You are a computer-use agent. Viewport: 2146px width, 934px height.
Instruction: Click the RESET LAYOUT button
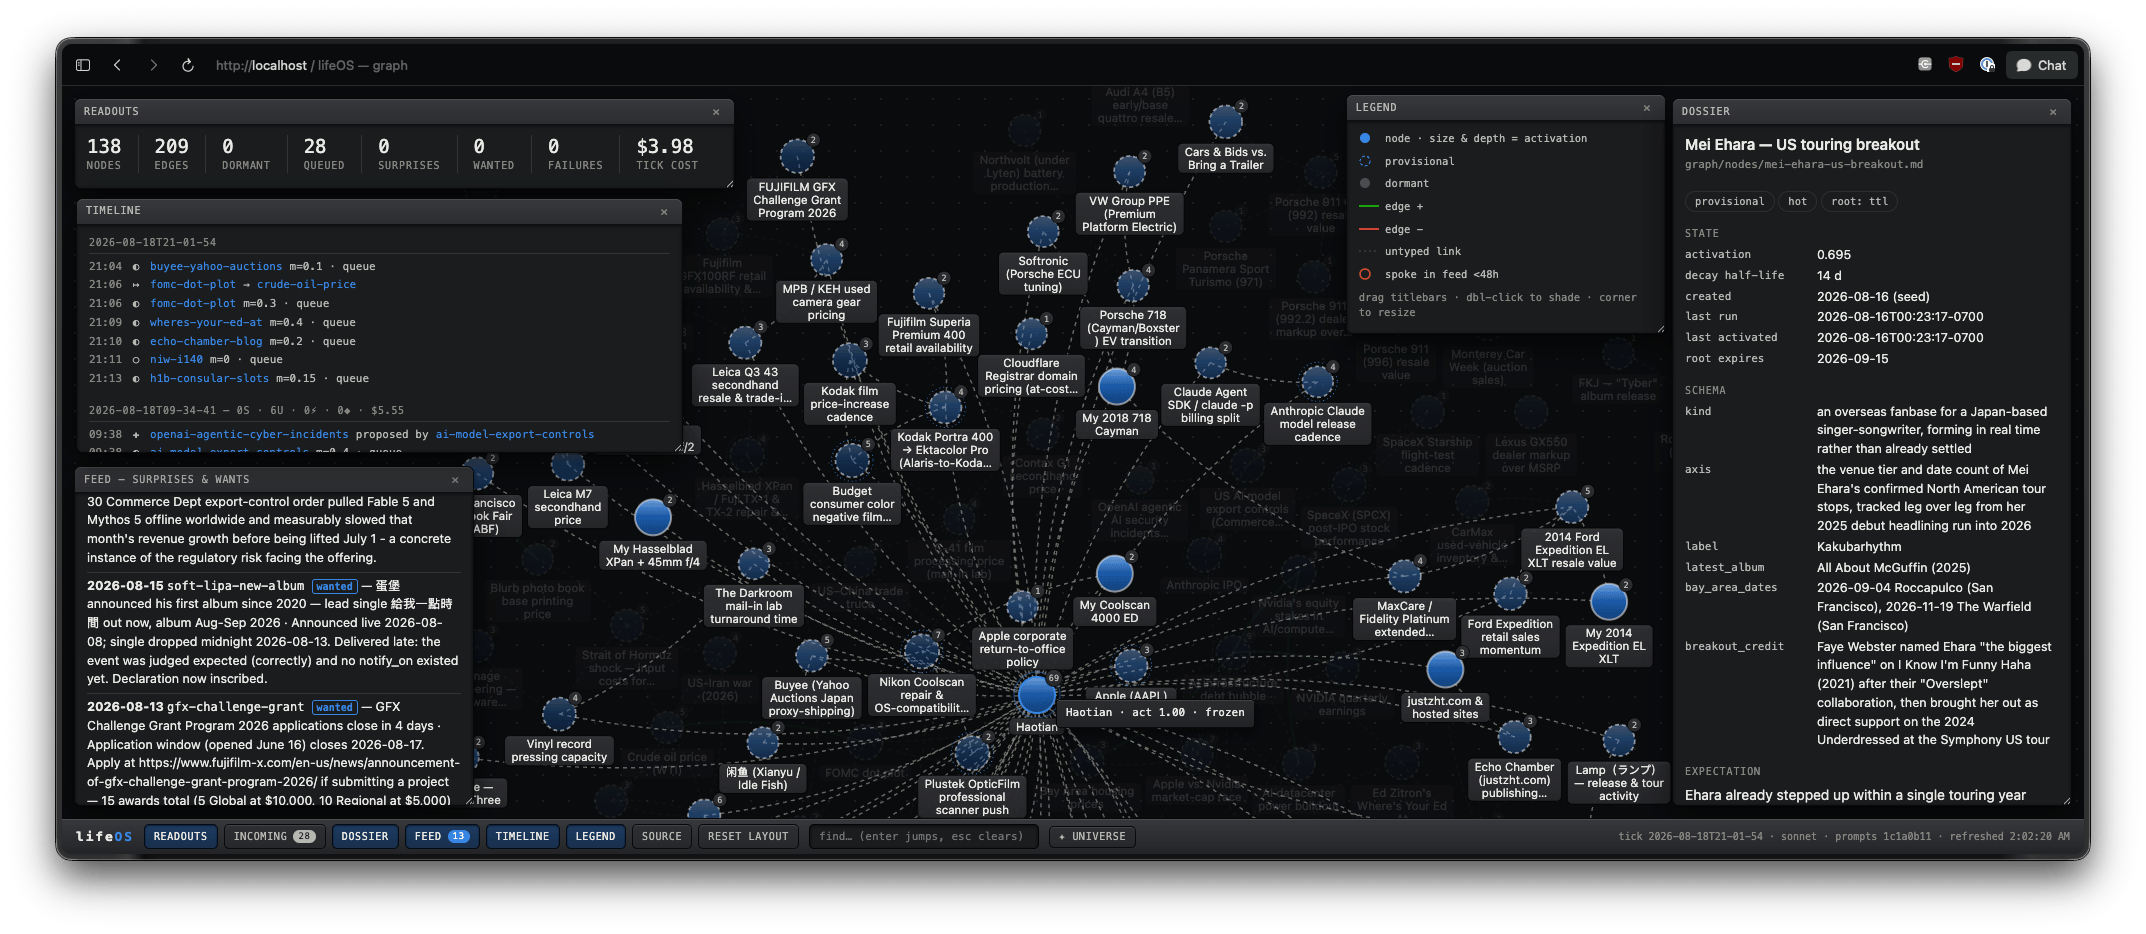[748, 836]
